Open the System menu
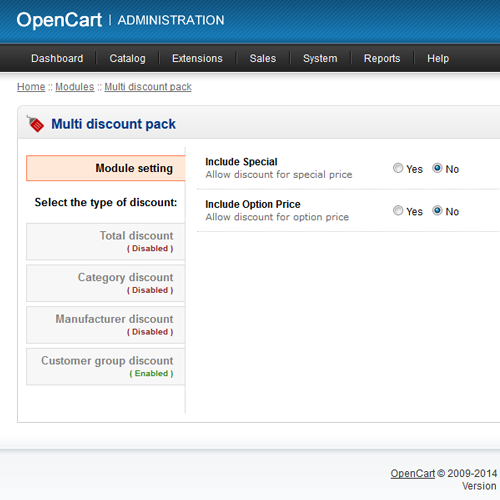The width and height of the screenshot is (500, 500). [320, 58]
